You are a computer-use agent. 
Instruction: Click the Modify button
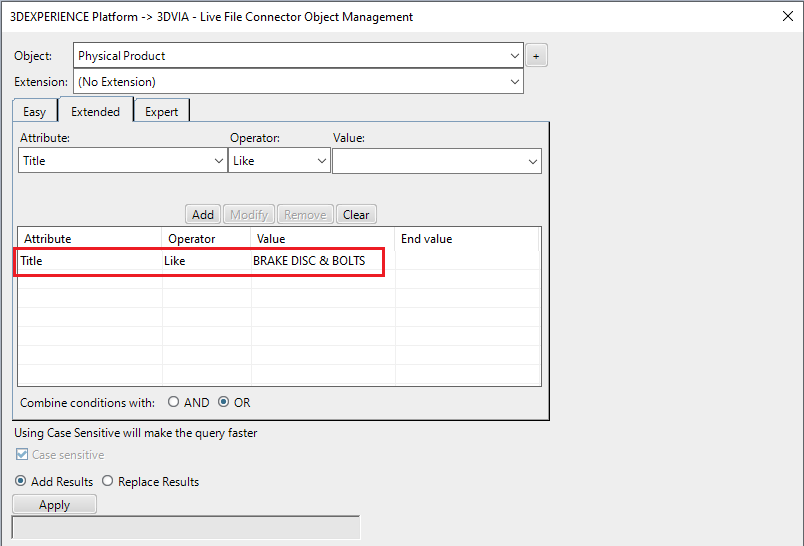[249, 214]
